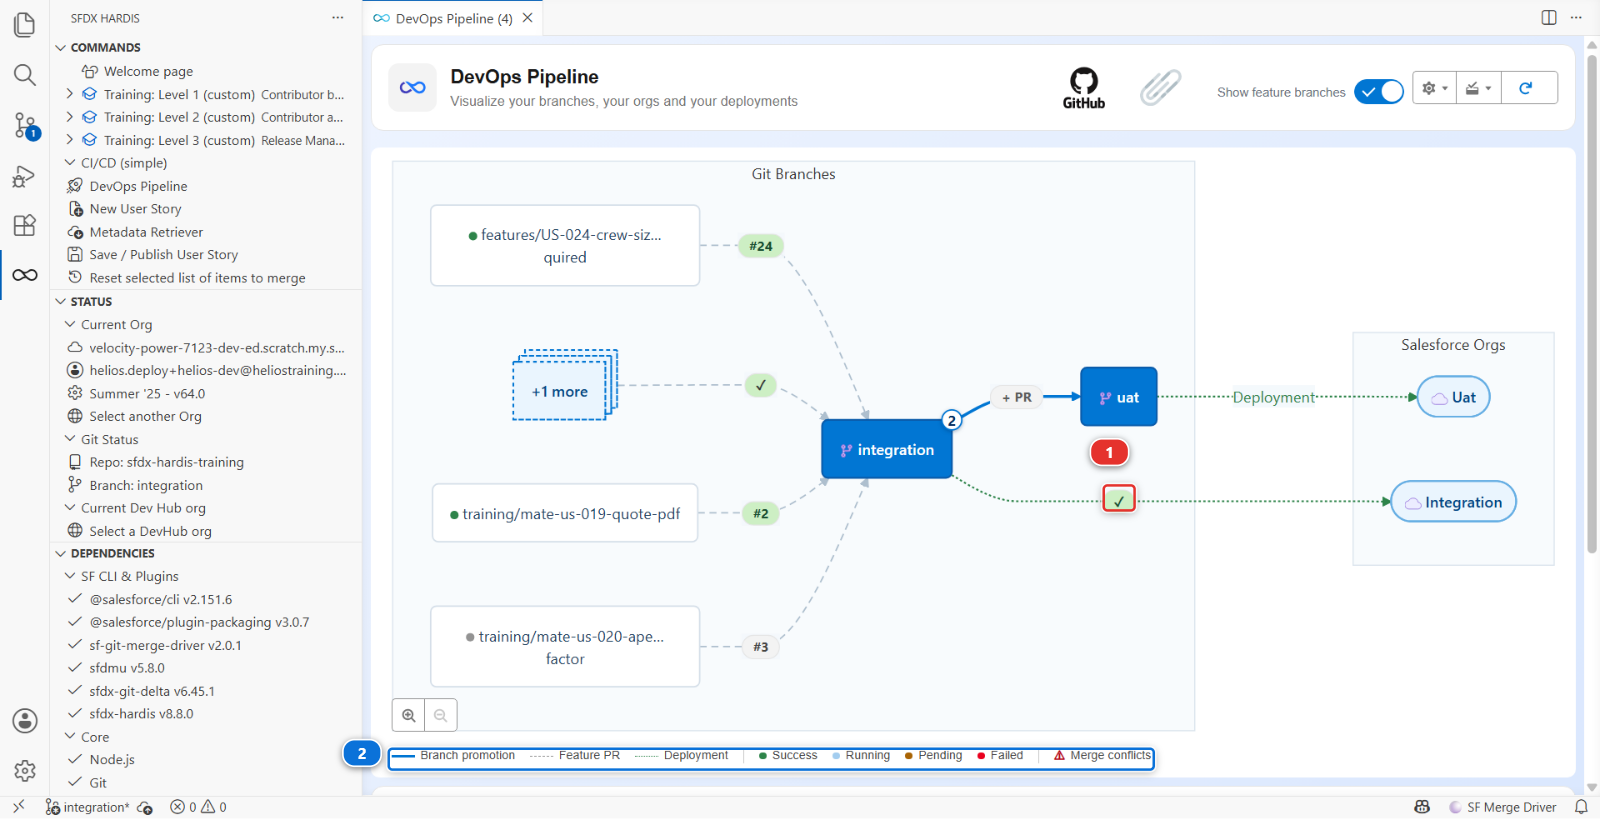The width and height of the screenshot is (1600, 819).
Task: Click the Copilot icon in status bar
Action: pos(1422,807)
